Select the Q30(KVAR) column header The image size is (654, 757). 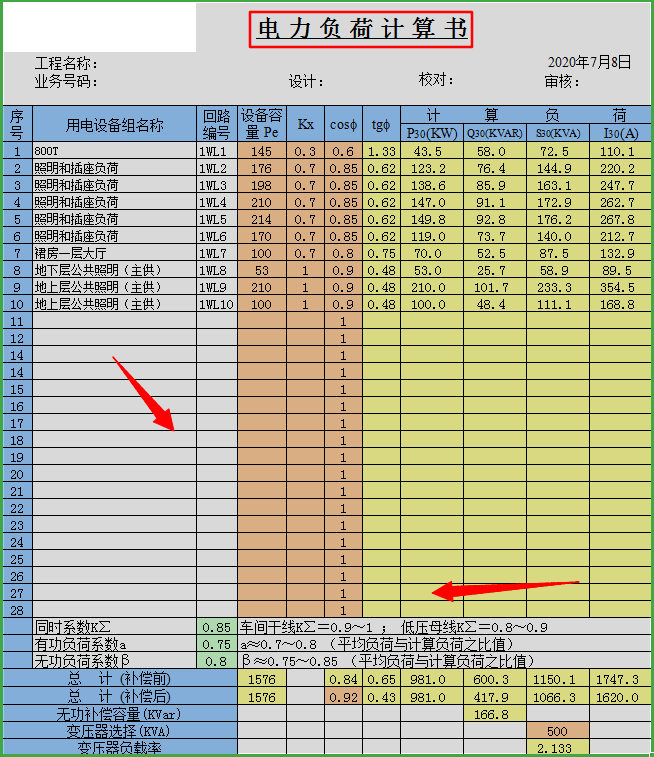tap(495, 133)
